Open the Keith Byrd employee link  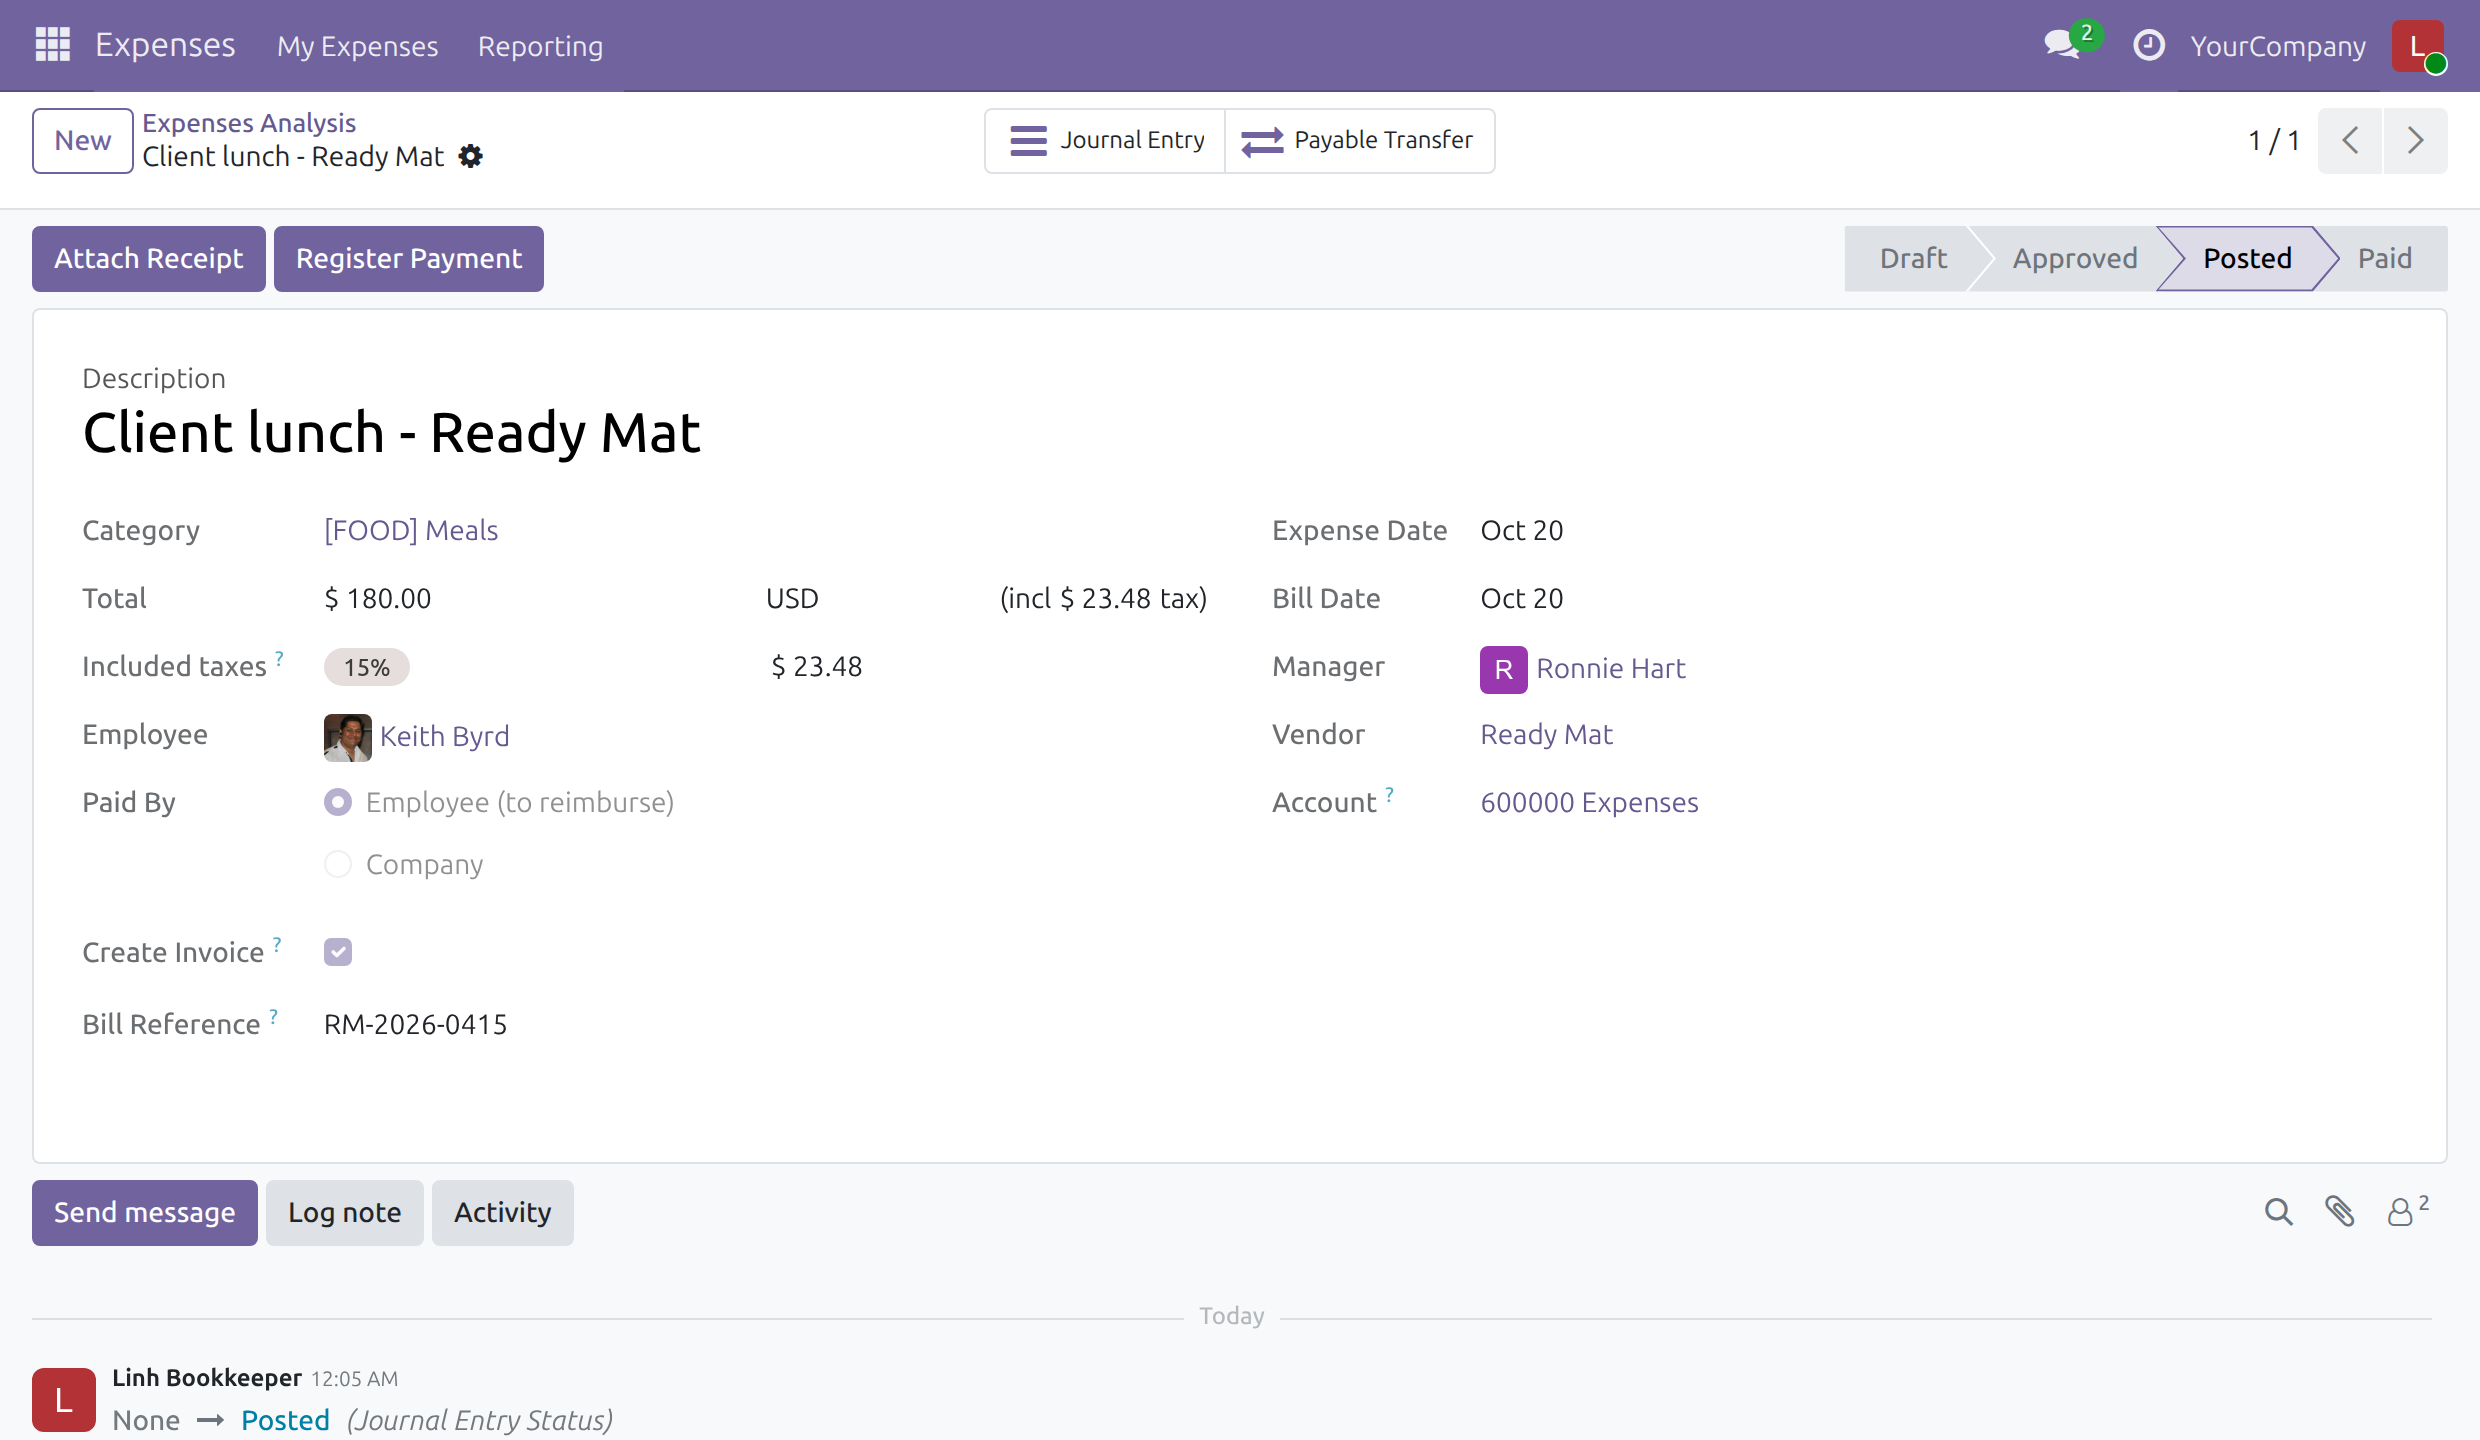tap(444, 736)
